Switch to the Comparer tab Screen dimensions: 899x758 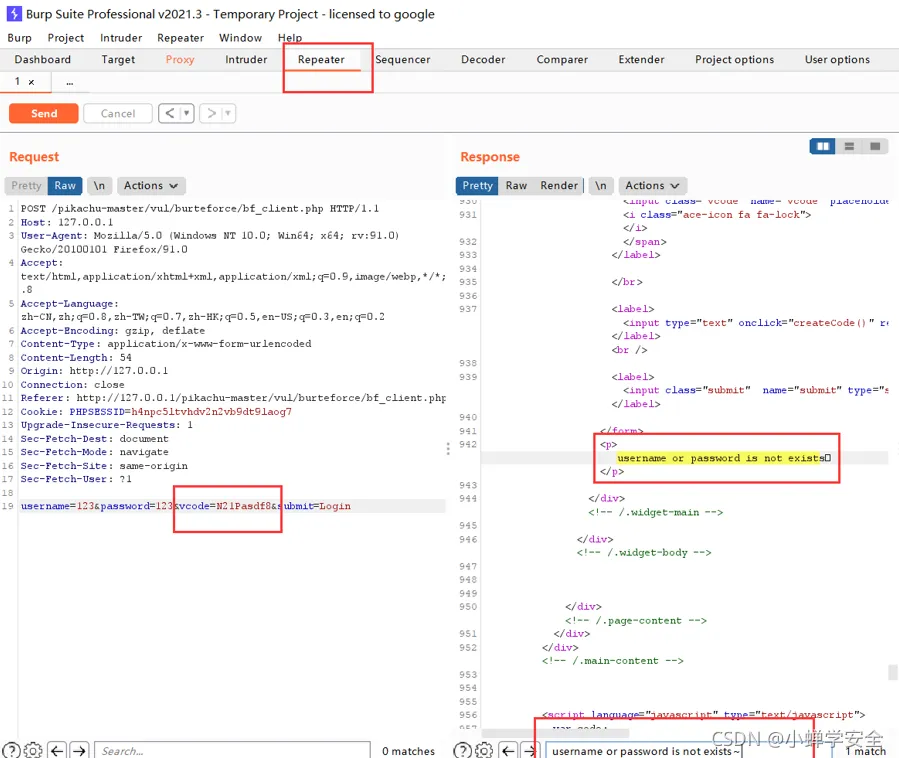click(562, 60)
